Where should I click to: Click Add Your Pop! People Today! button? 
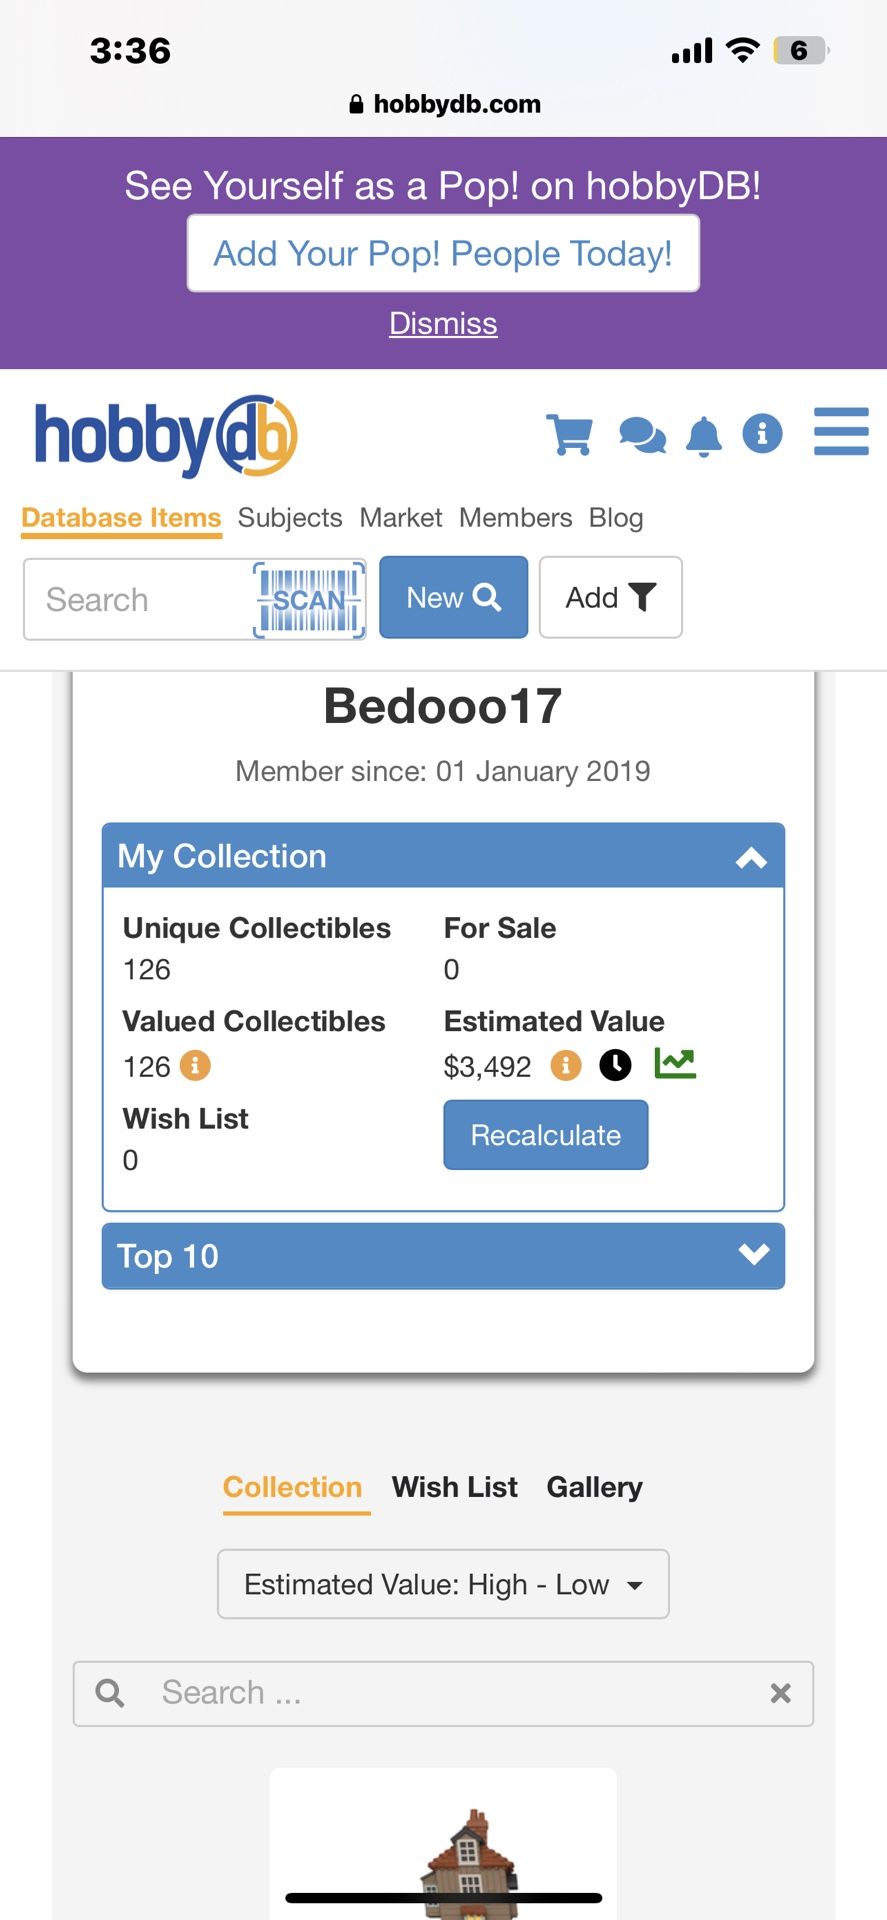[x=443, y=254]
